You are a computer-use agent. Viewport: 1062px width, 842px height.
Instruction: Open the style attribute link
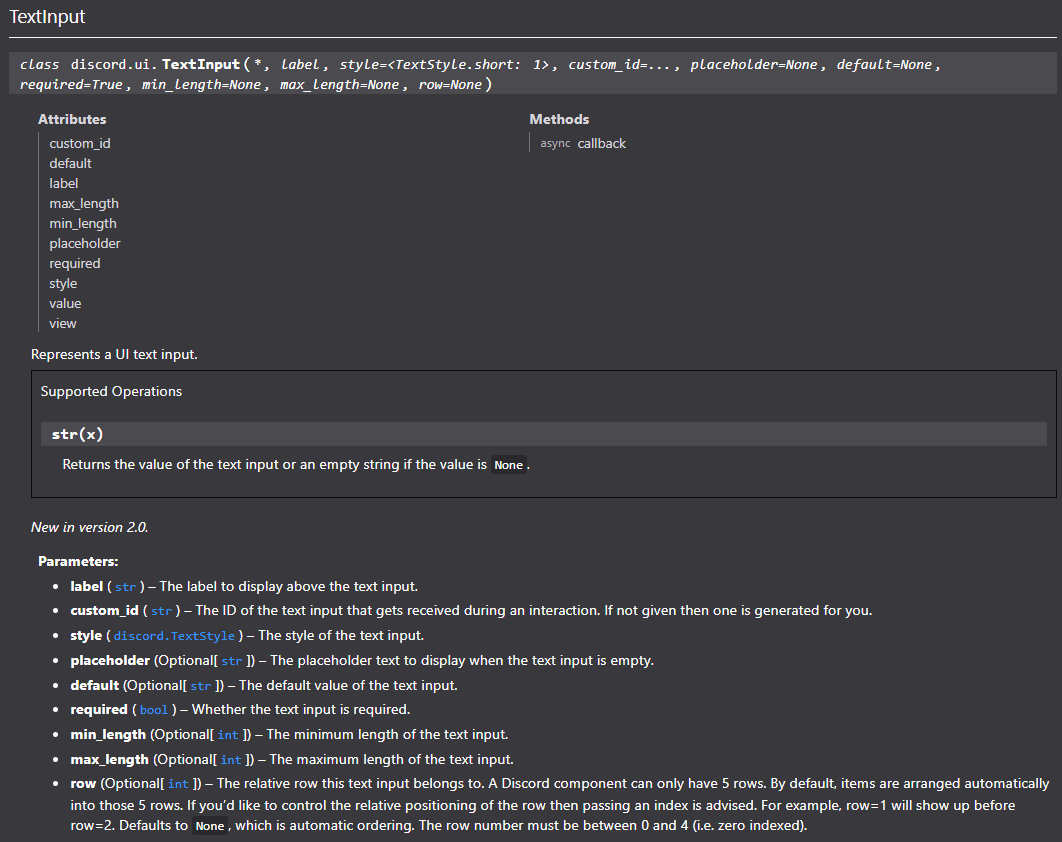click(x=63, y=283)
